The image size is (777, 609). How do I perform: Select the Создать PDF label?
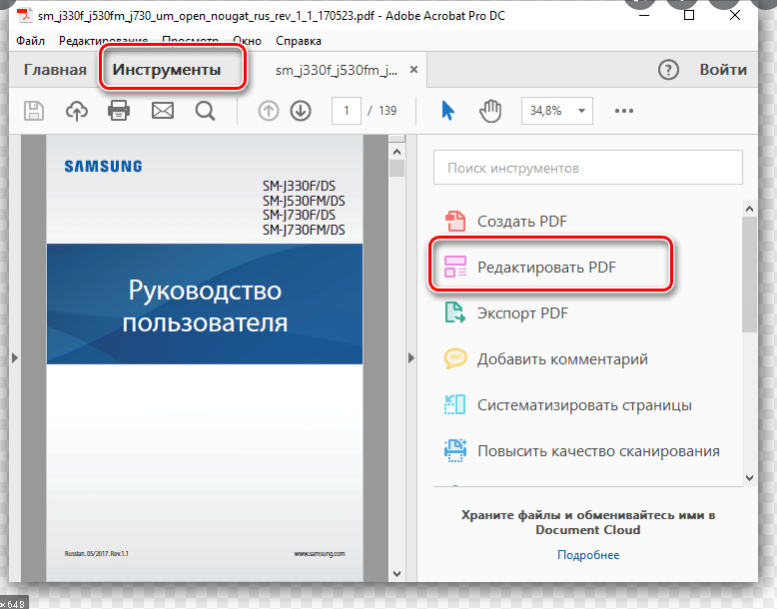522,221
